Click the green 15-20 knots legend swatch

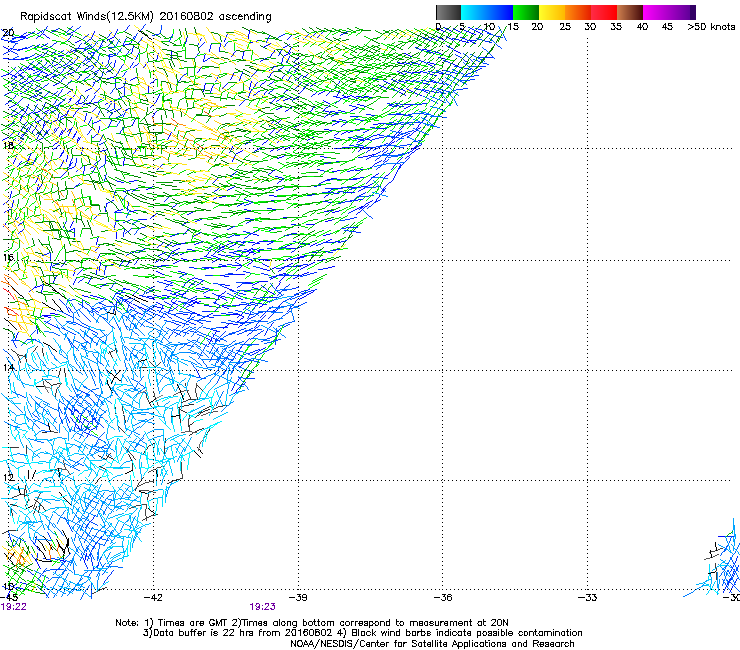[526, 12]
